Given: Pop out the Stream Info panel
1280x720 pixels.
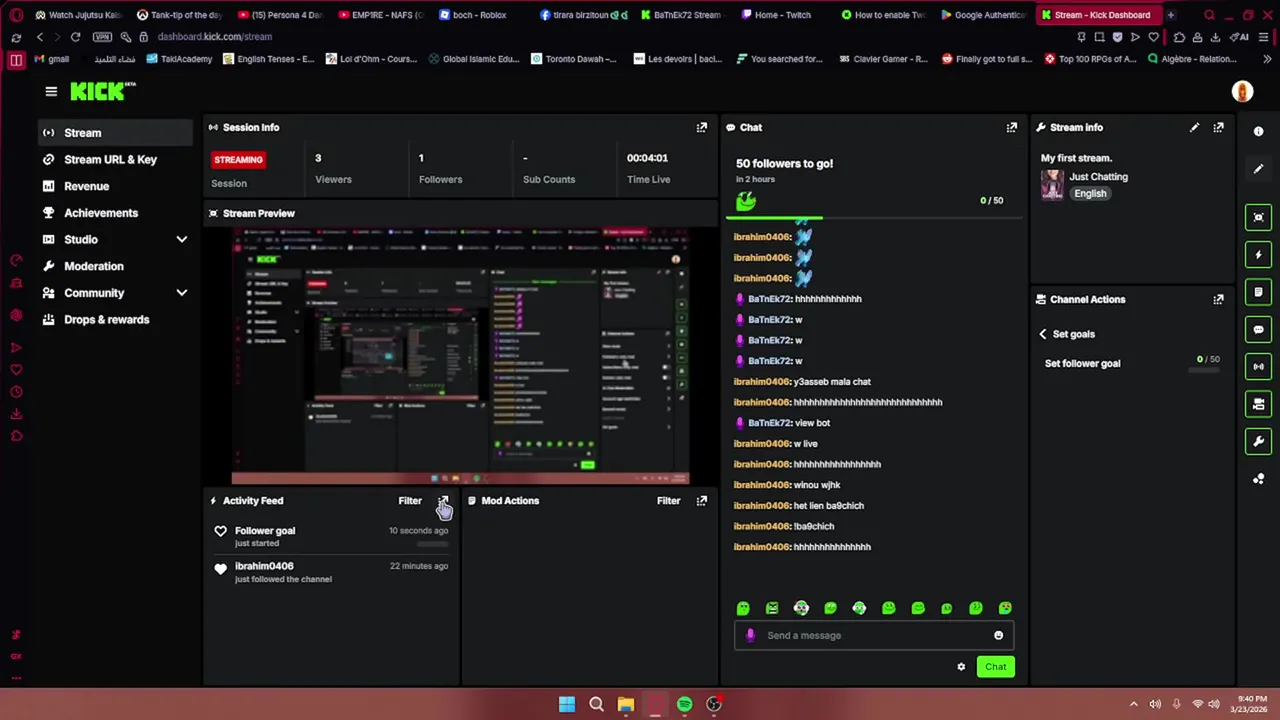Looking at the screenshot, I should (1218, 127).
